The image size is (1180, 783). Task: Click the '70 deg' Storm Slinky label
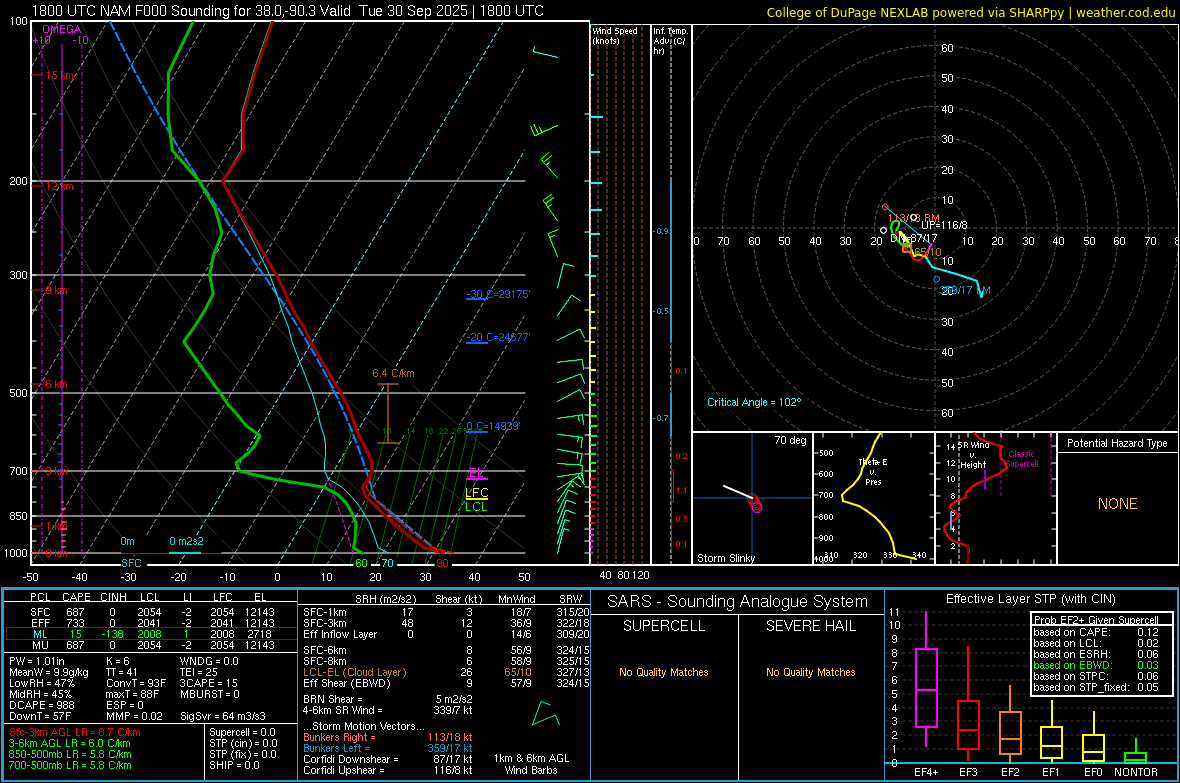(790, 440)
